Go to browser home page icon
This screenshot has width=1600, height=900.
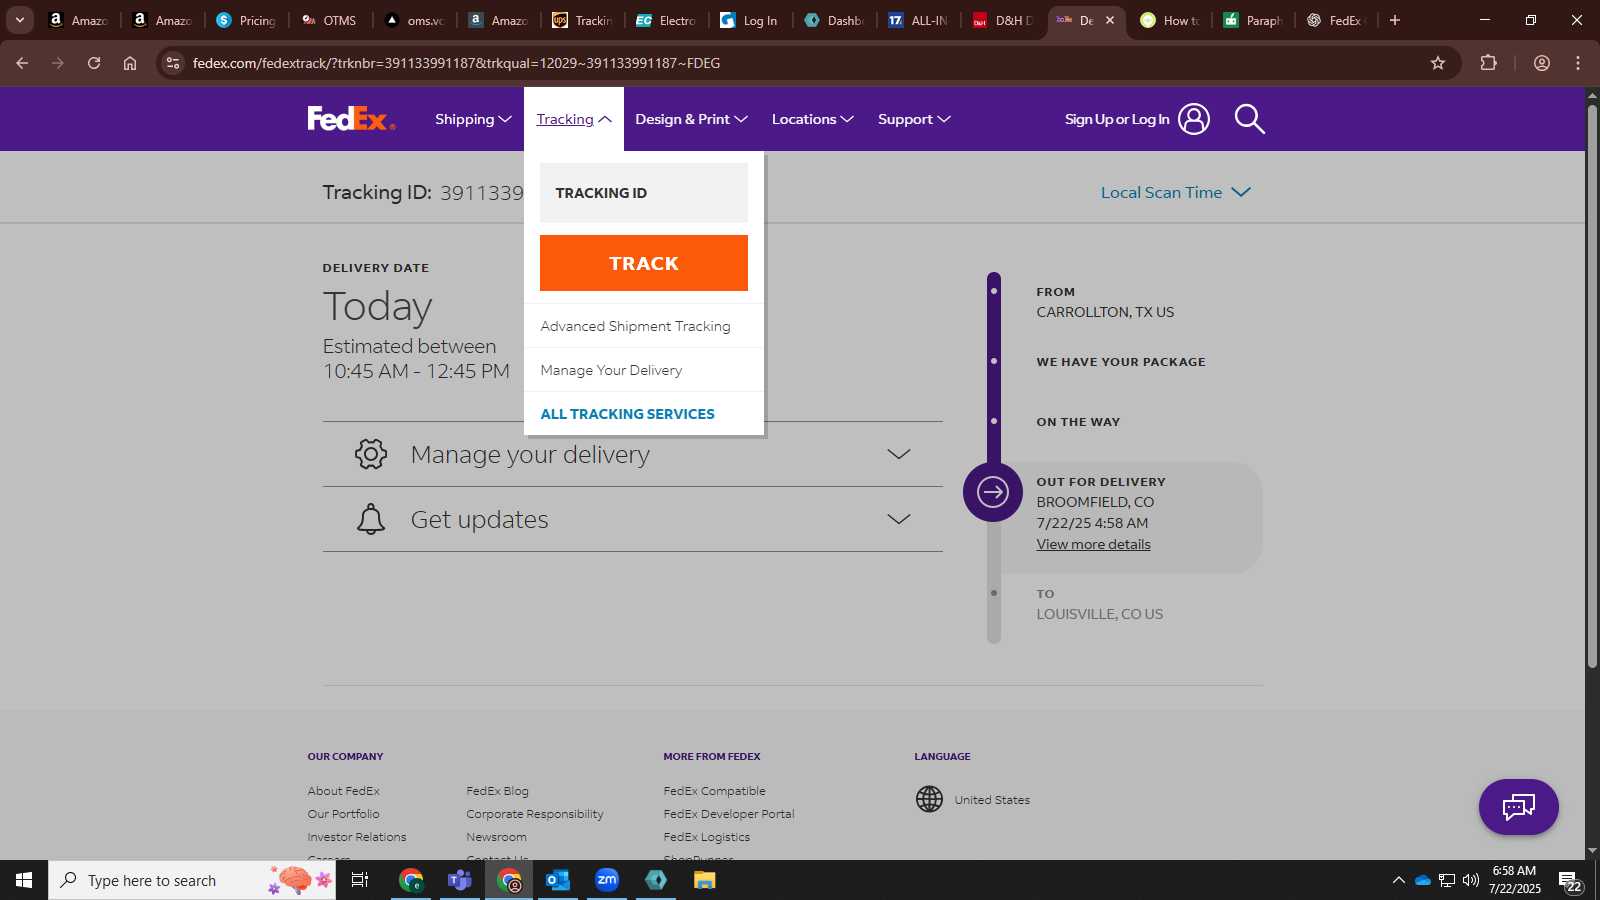tap(130, 63)
